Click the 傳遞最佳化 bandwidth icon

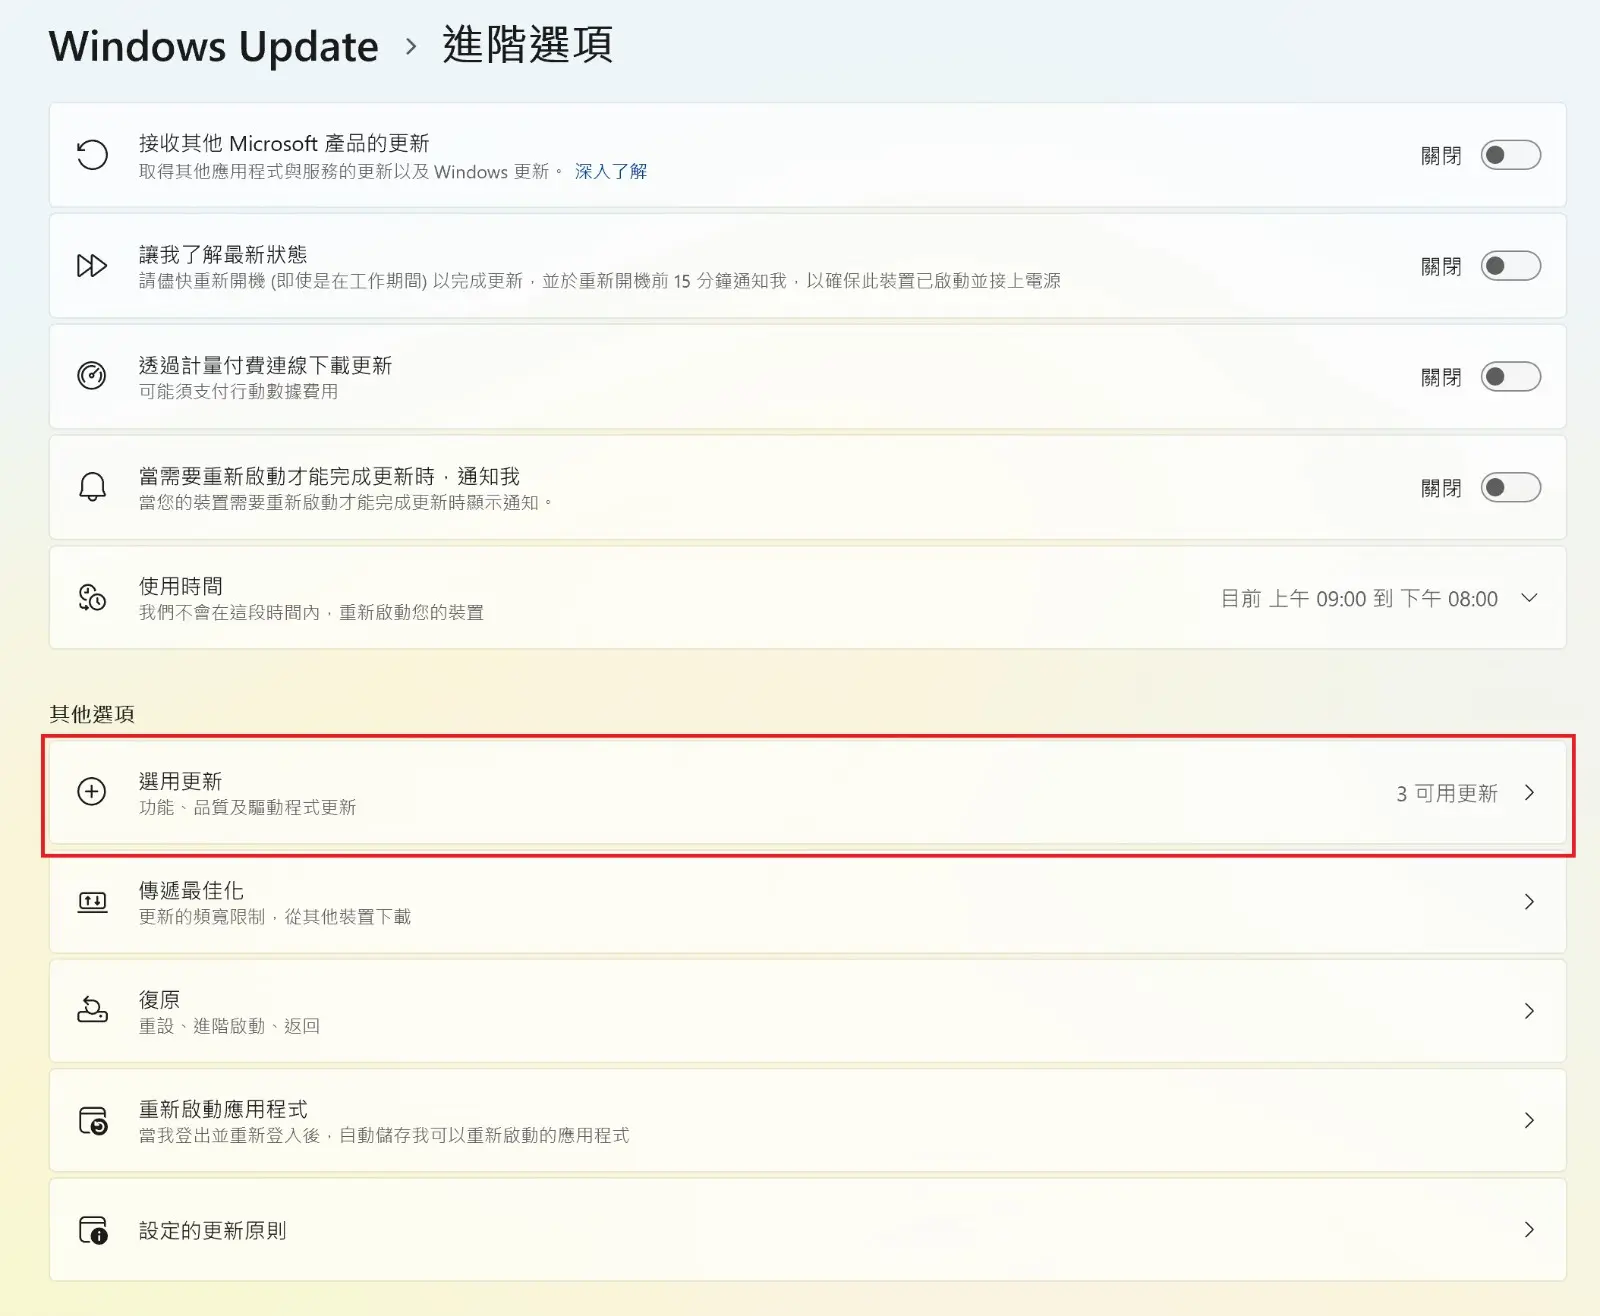pyautogui.click(x=92, y=902)
